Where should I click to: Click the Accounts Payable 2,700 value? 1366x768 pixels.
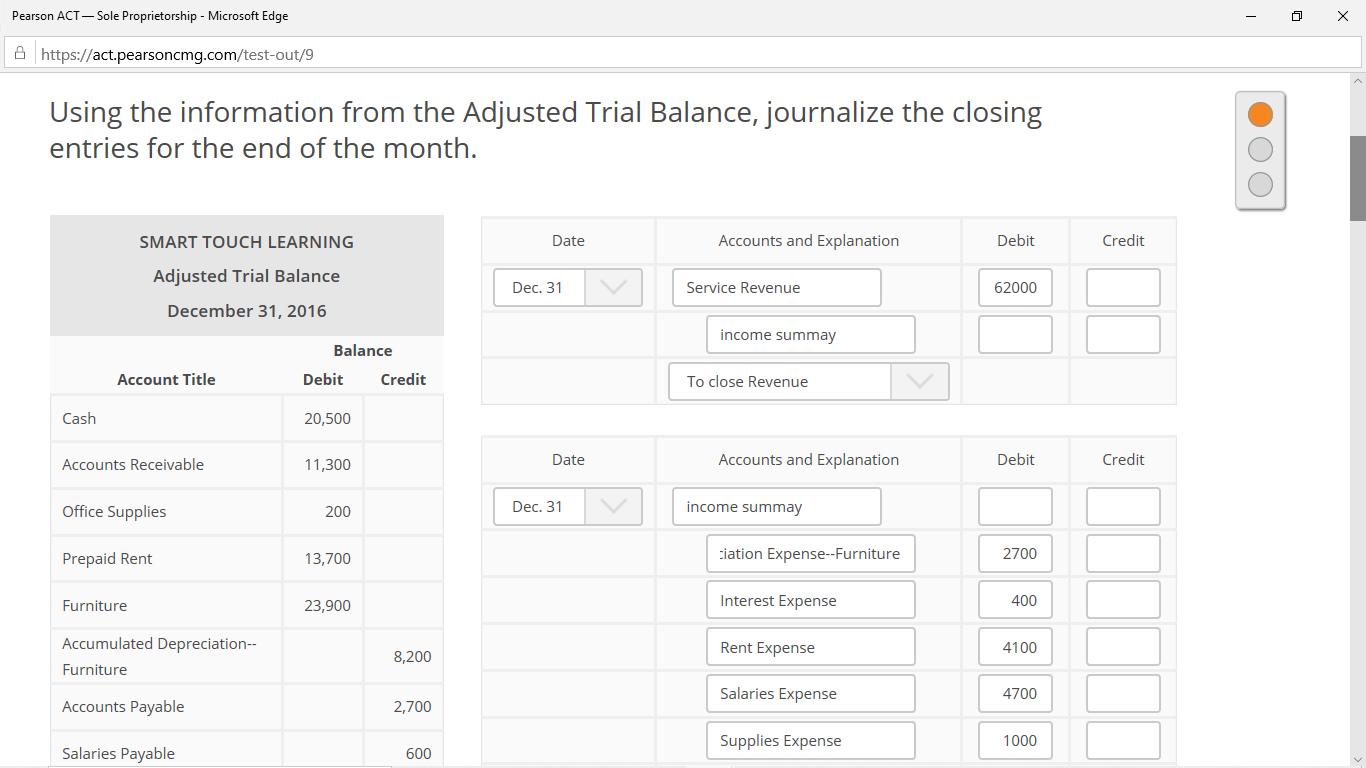412,706
